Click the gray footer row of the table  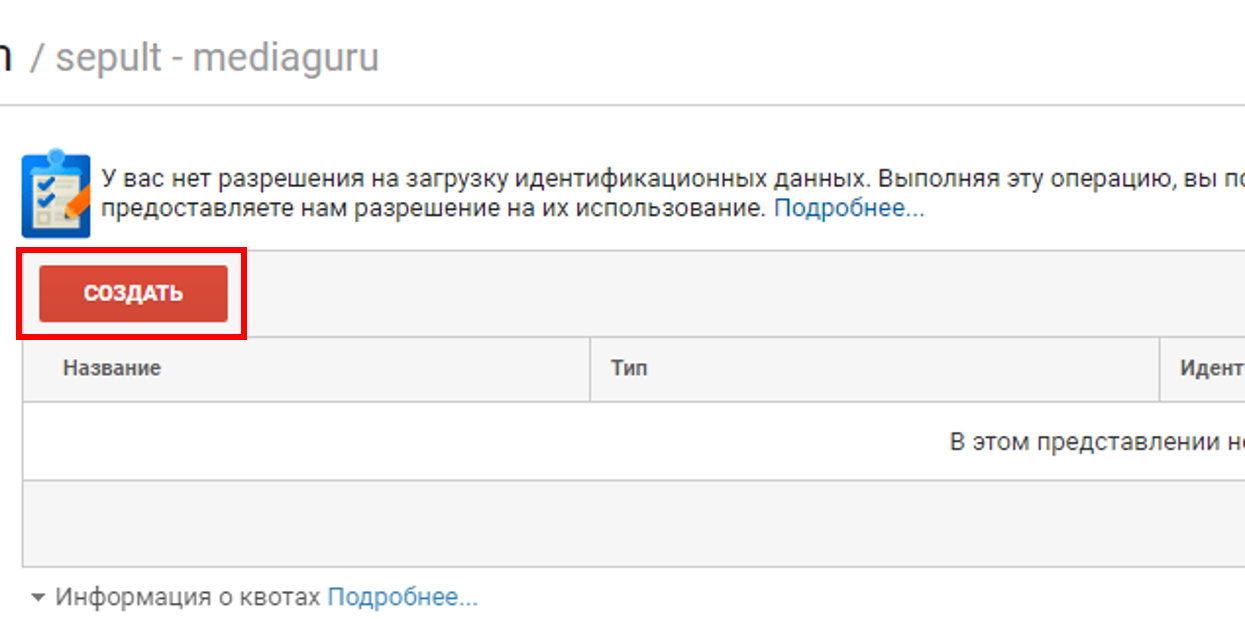pyautogui.click(x=630, y=523)
